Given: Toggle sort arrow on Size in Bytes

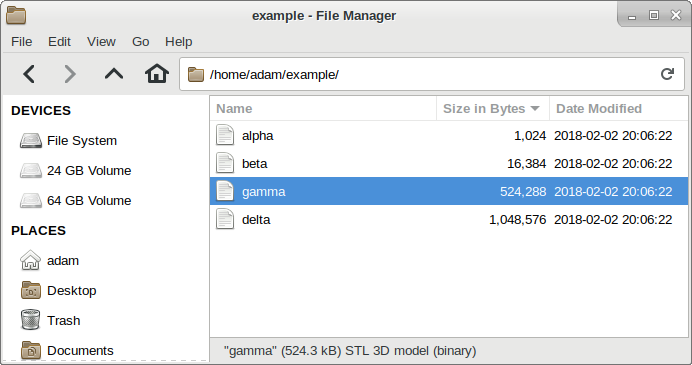Looking at the screenshot, I should [535, 109].
